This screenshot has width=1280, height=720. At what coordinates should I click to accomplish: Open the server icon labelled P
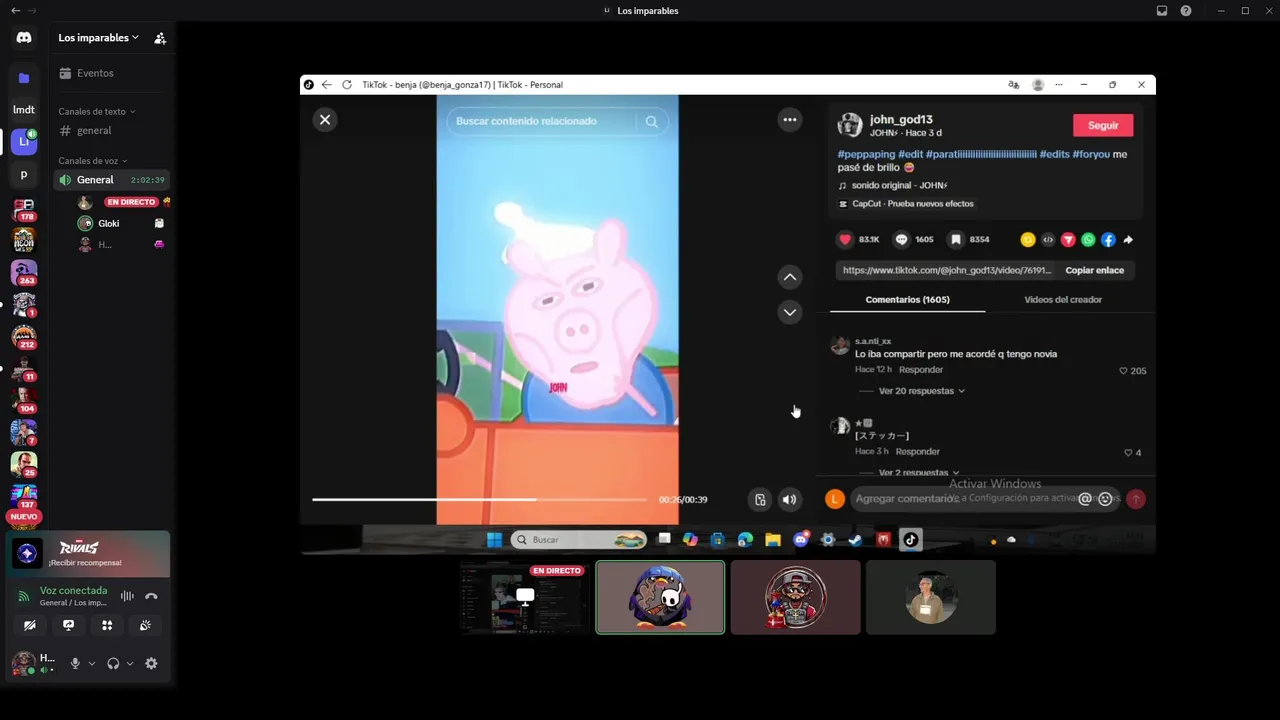(24, 175)
